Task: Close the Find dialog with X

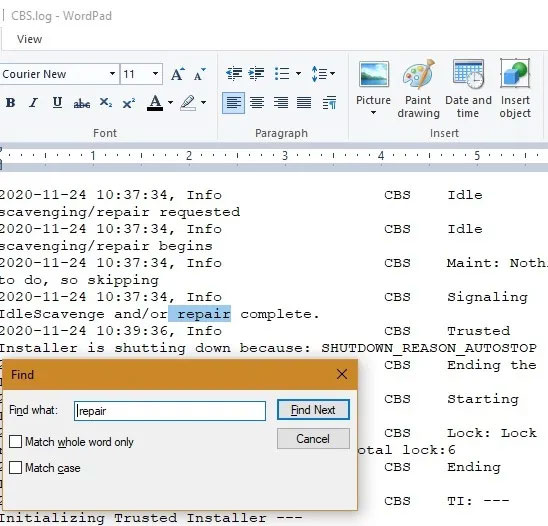Action: [342, 374]
